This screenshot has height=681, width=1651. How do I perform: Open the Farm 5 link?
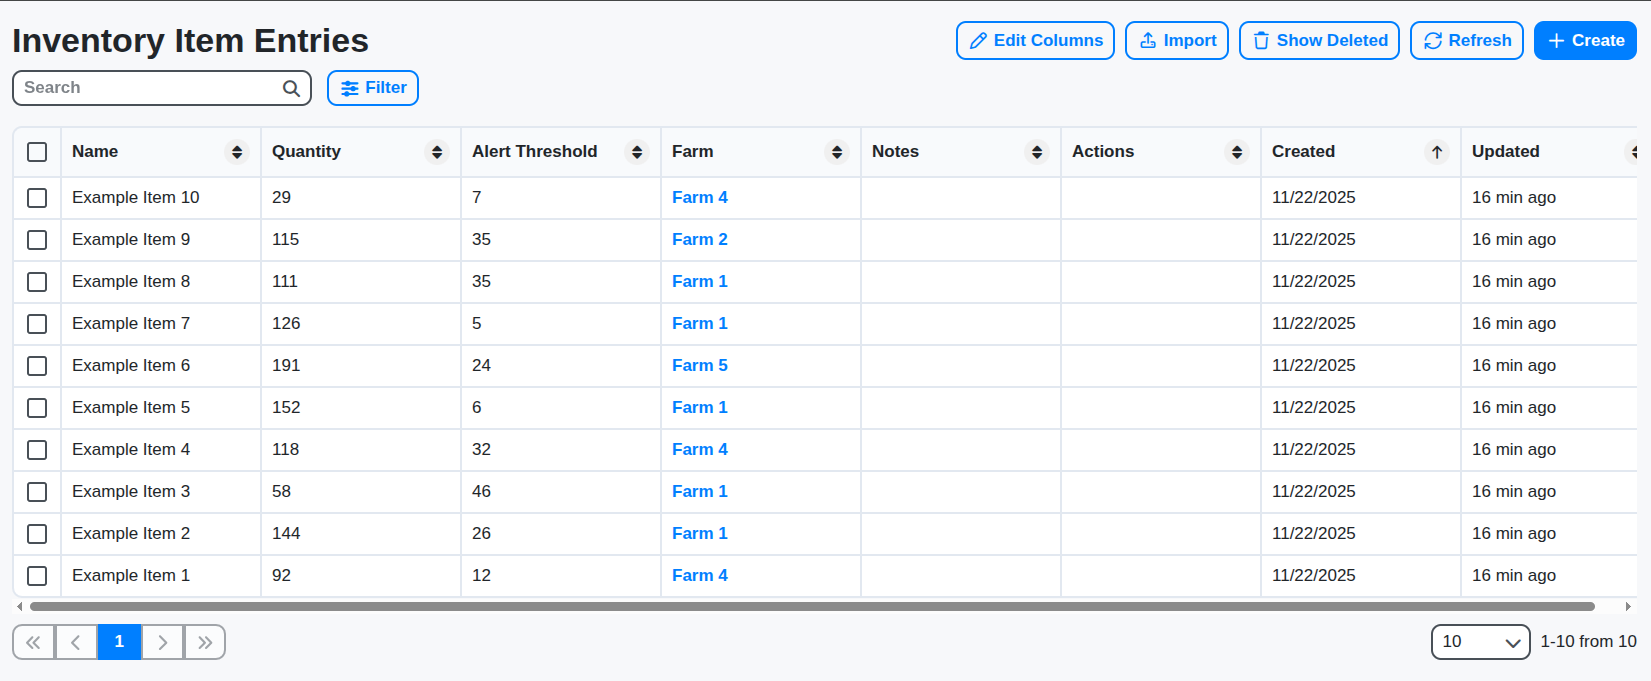point(699,366)
